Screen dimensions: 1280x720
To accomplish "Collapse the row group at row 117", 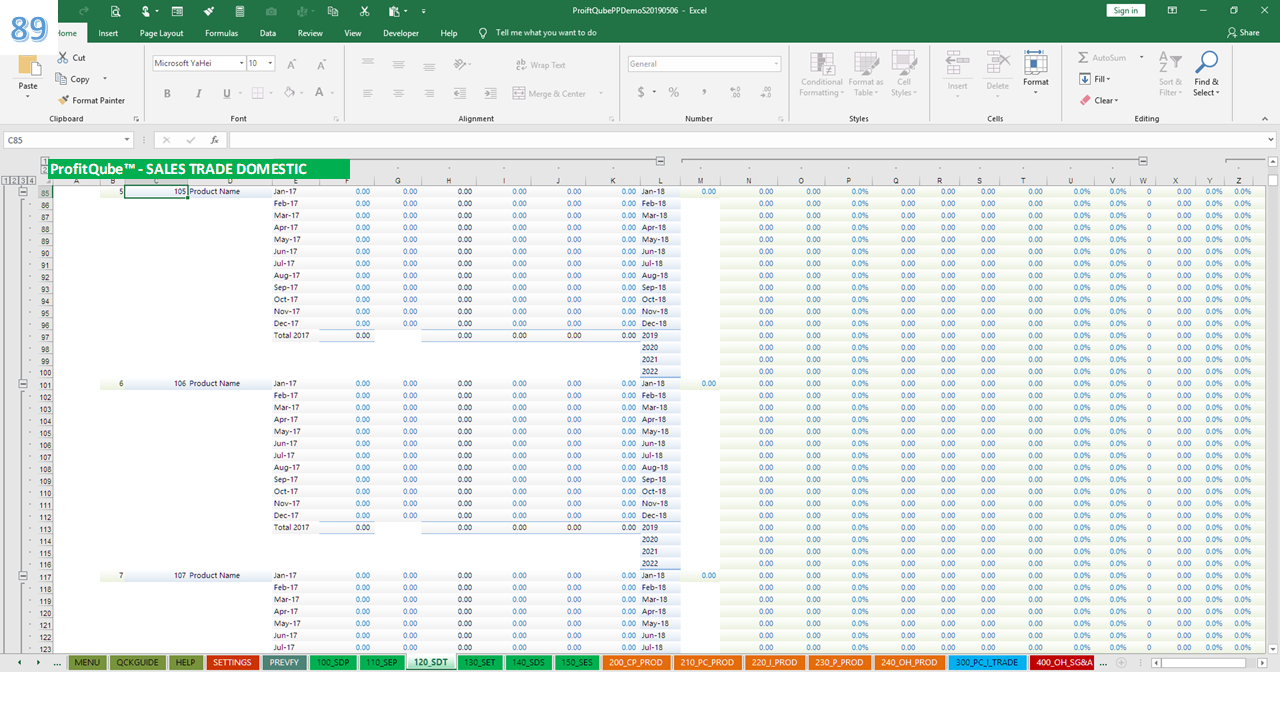I will 23,575.
